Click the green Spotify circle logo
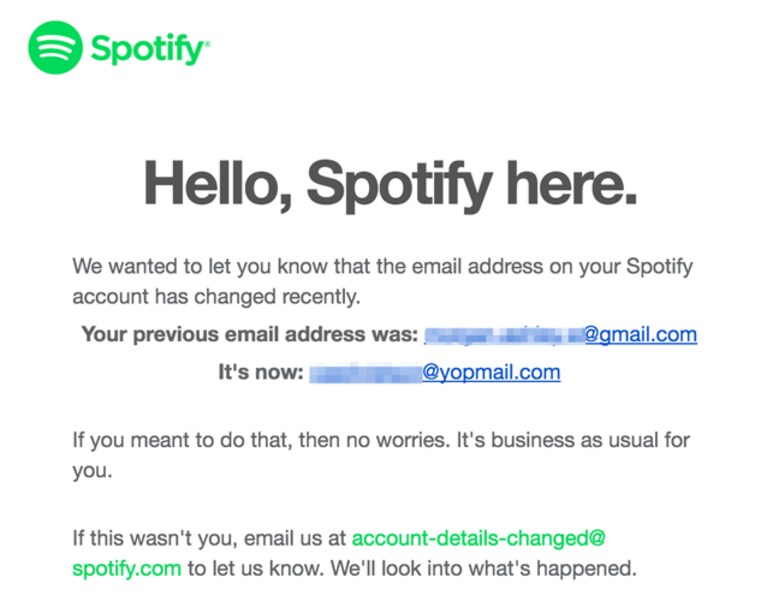 (55, 47)
